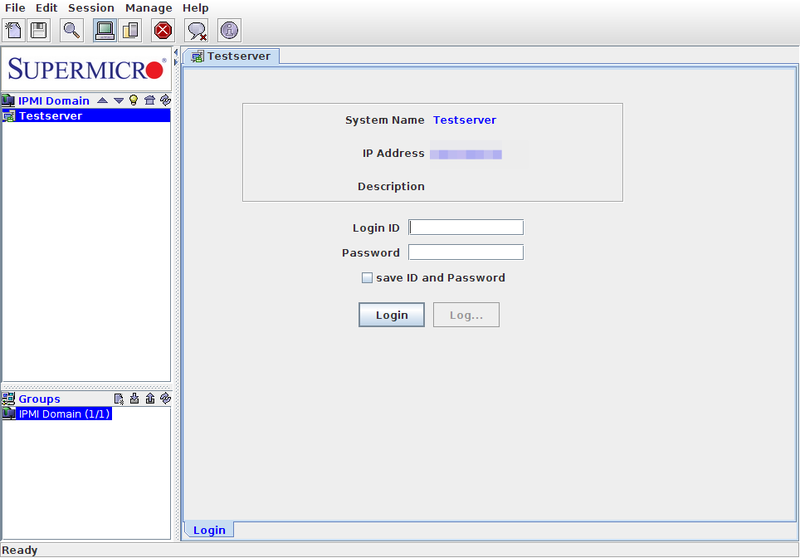Focus the Password input field
800x558 pixels.
[466, 252]
